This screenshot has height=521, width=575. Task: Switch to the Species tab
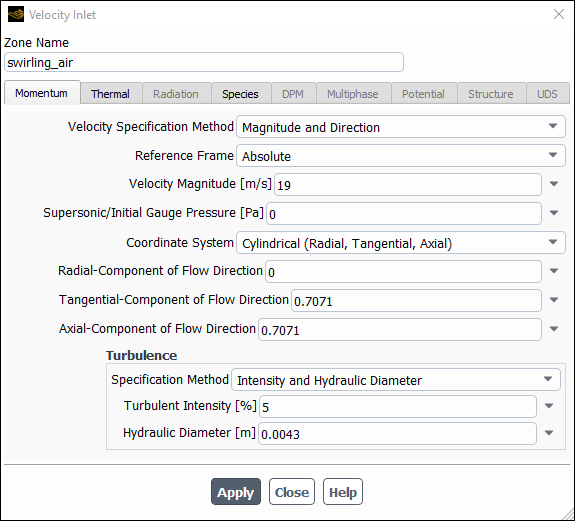point(241,94)
